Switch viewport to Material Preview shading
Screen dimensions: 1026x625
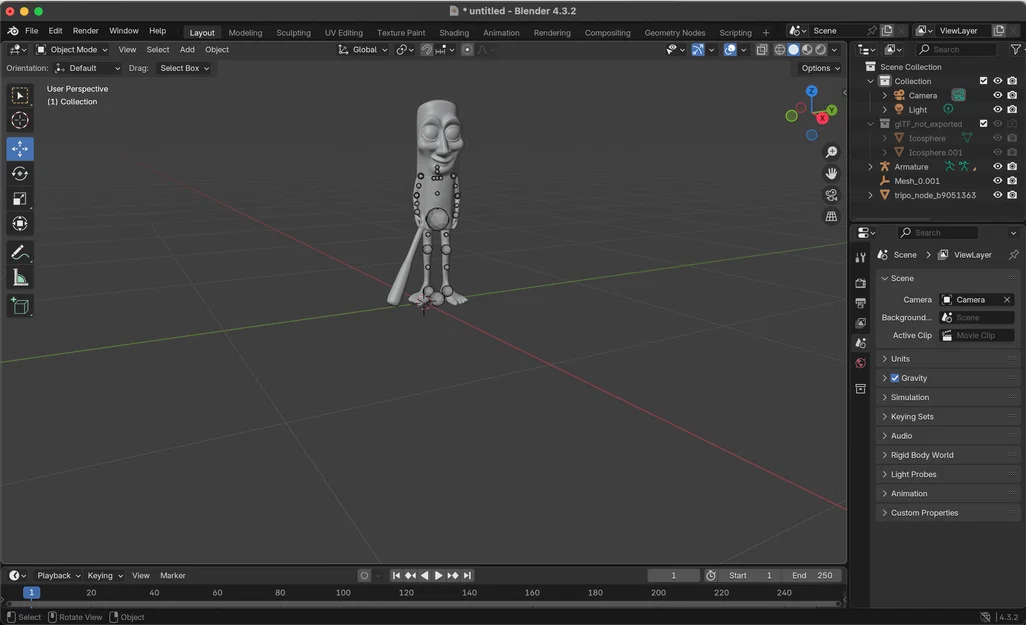pyautogui.click(x=806, y=49)
